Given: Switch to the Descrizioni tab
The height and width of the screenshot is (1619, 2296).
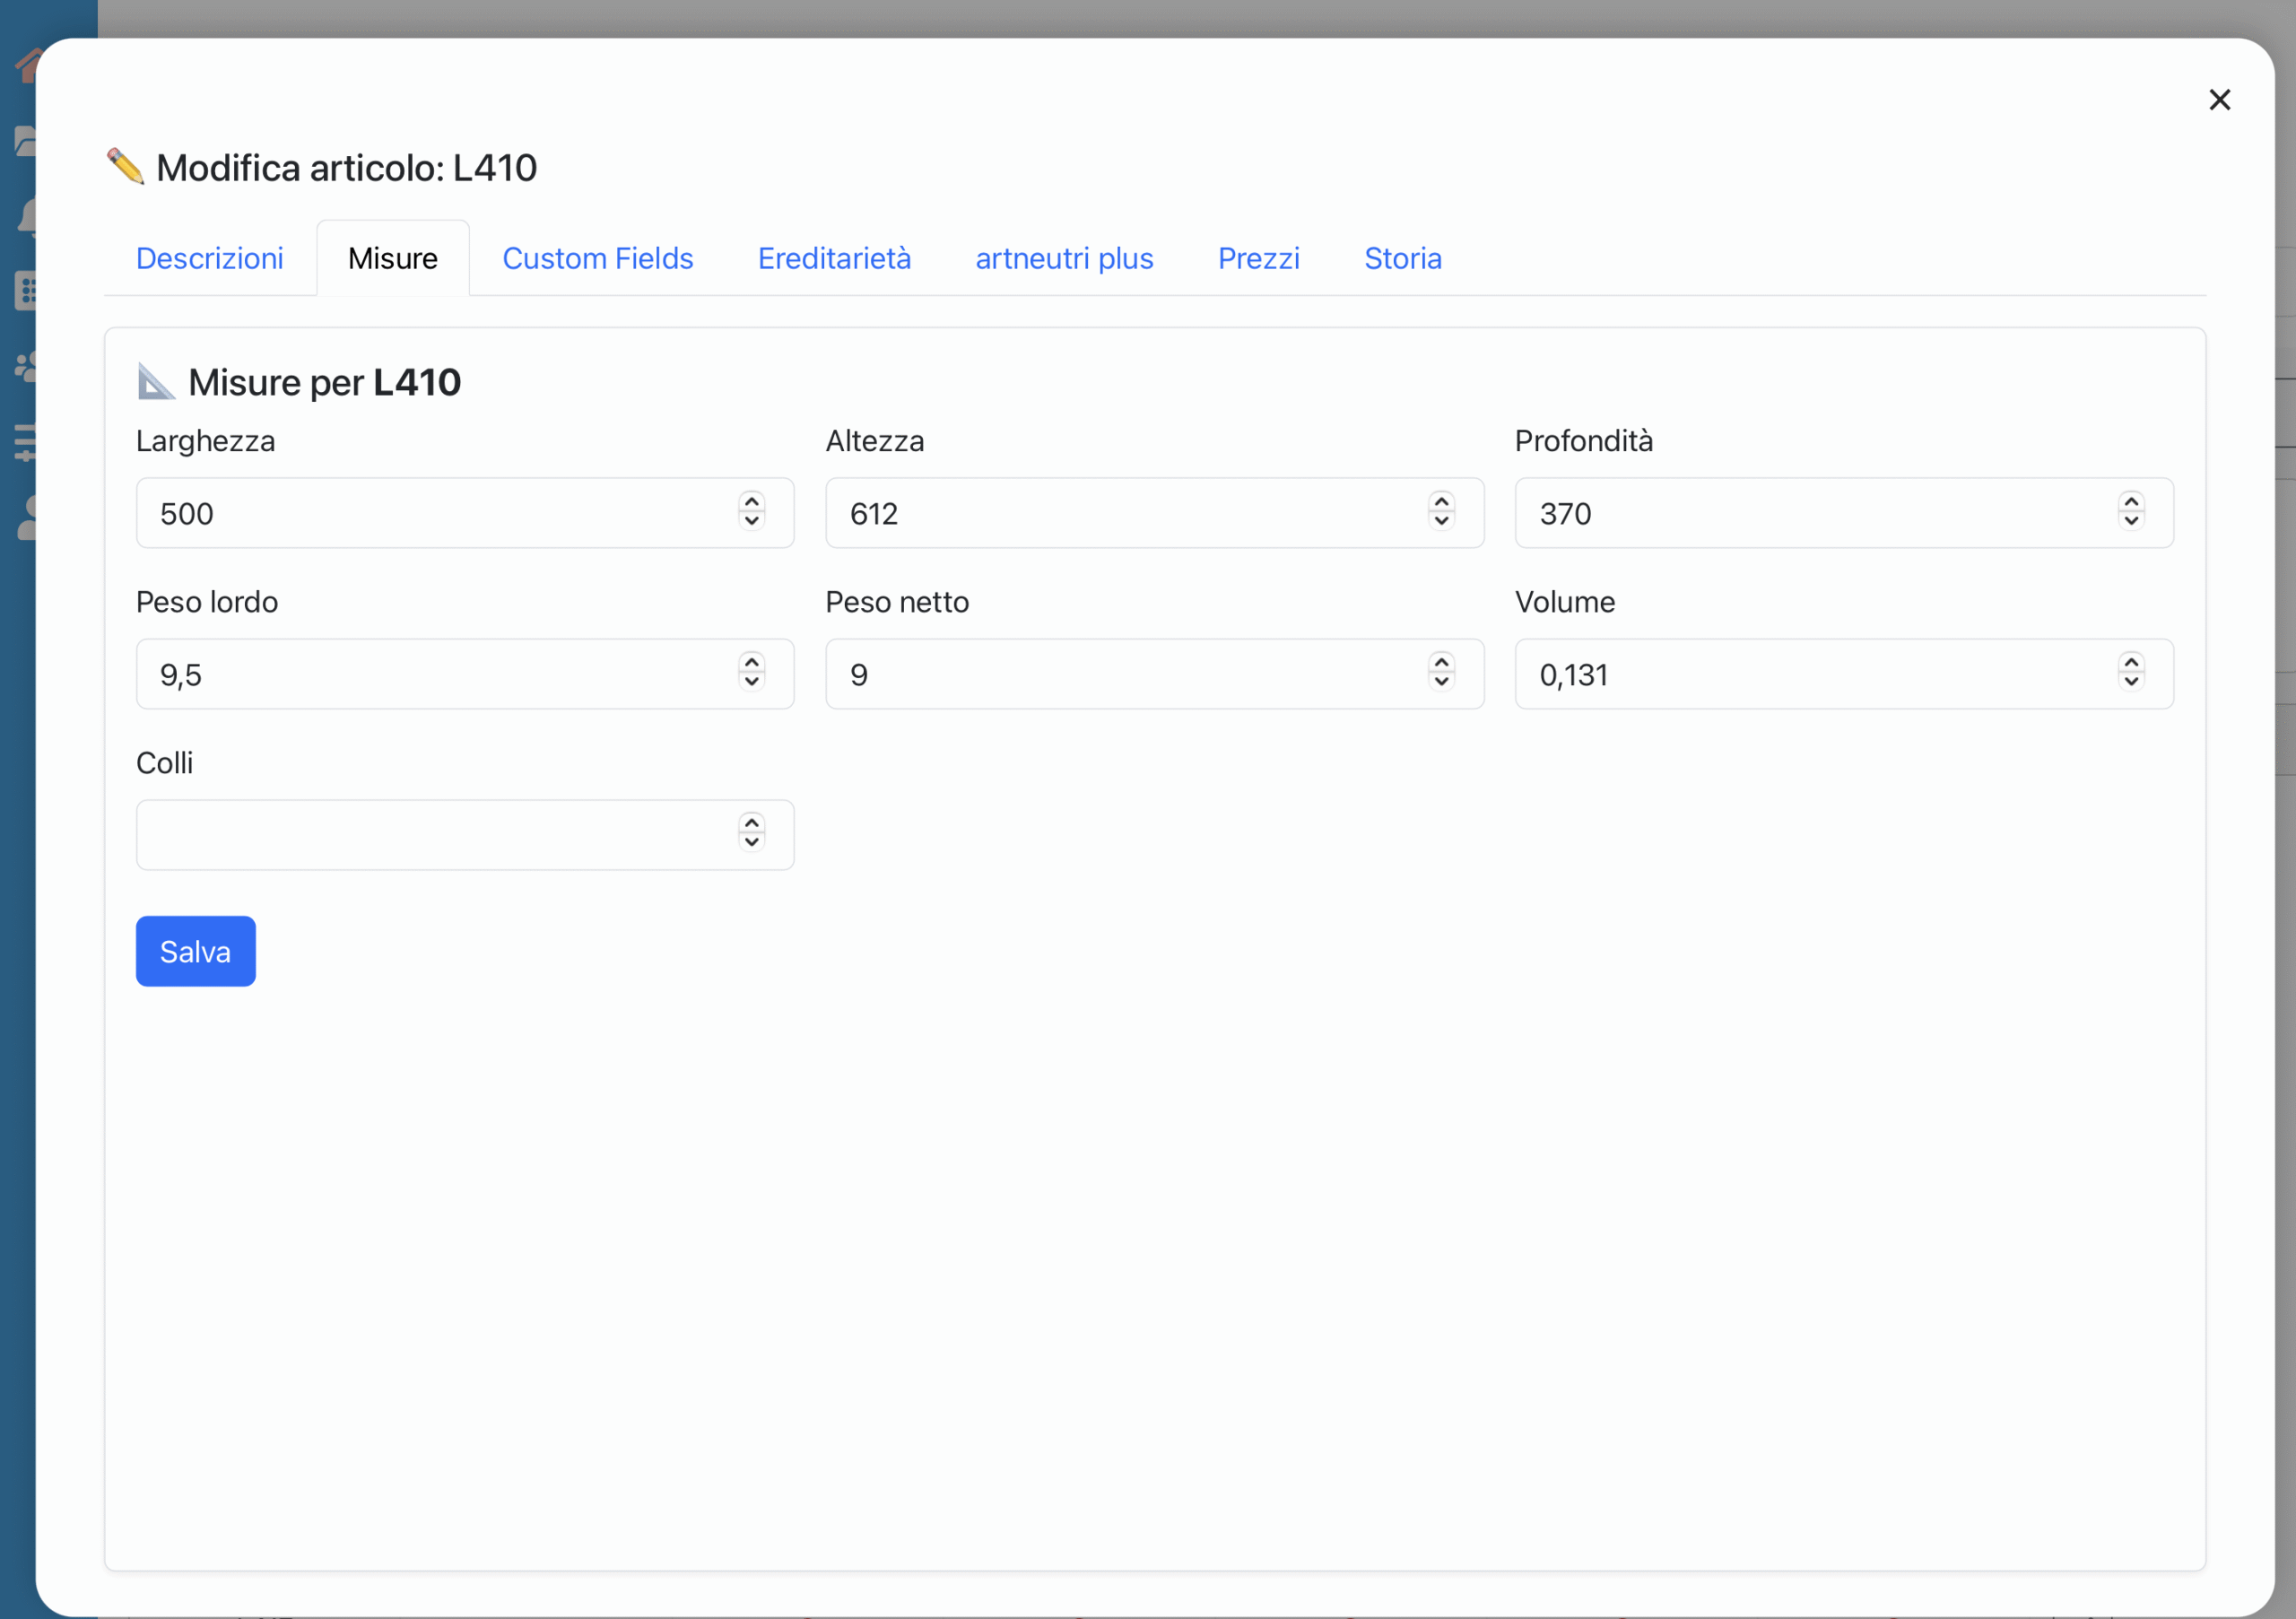Looking at the screenshot, I should tap(209, 258).
